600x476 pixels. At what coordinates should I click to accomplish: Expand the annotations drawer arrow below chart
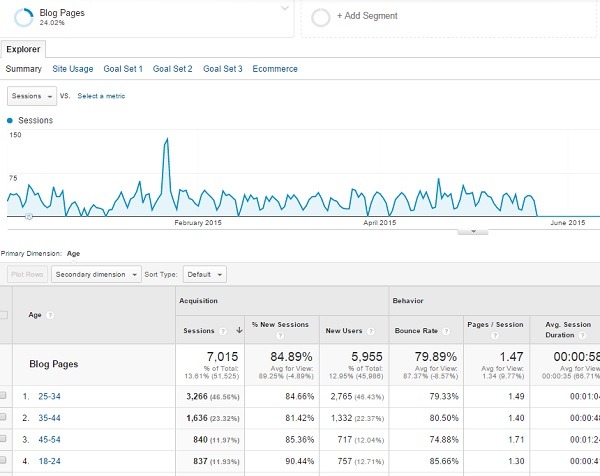pos(473,231)
